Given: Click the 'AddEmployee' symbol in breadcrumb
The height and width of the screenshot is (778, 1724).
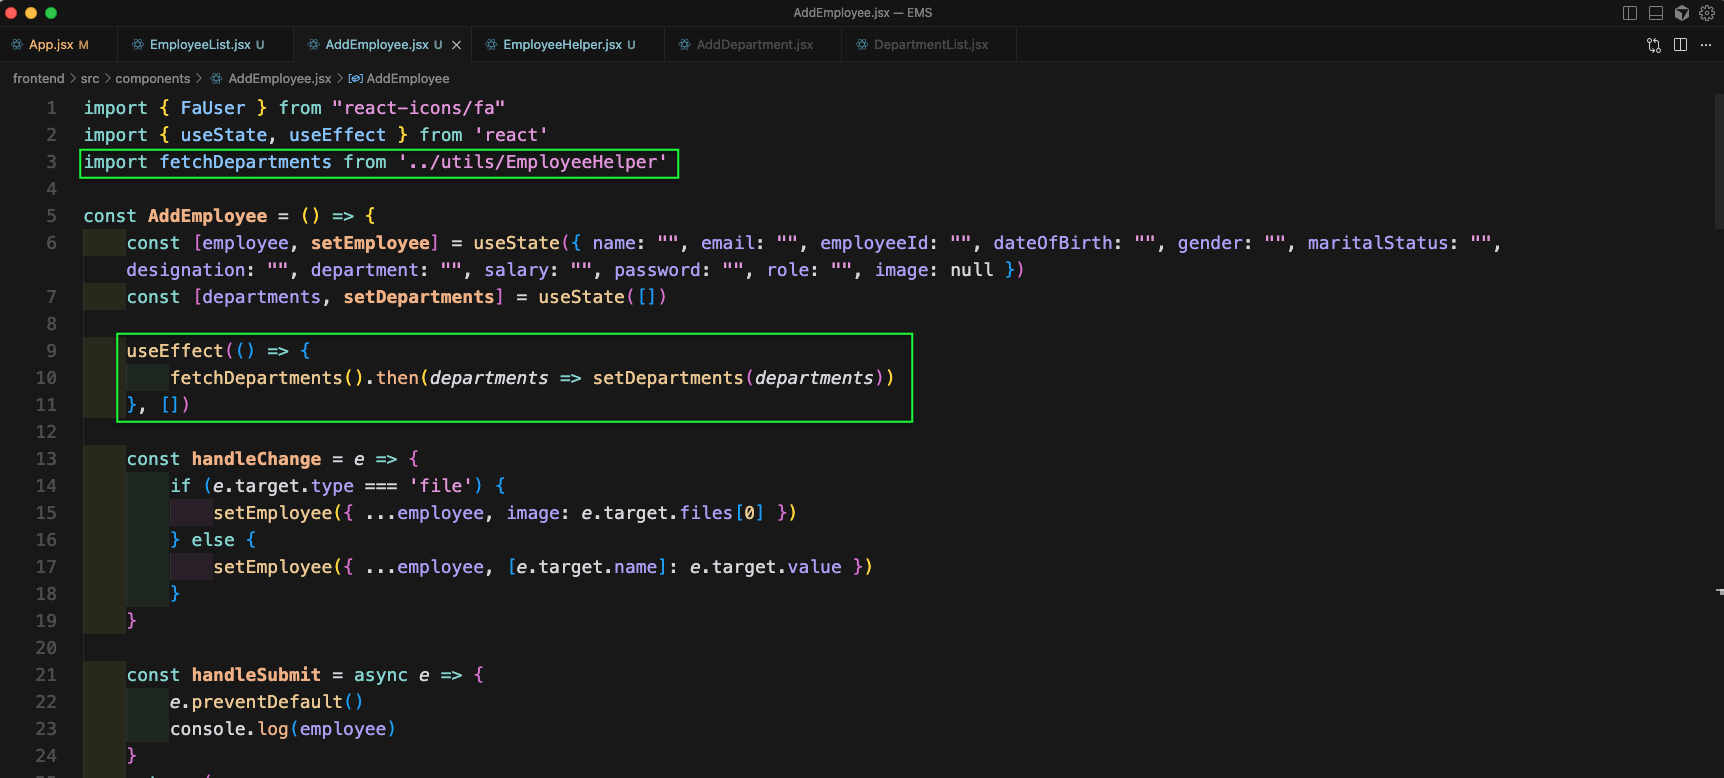Looking at the screenshot, I should click(x=408, y=79).
